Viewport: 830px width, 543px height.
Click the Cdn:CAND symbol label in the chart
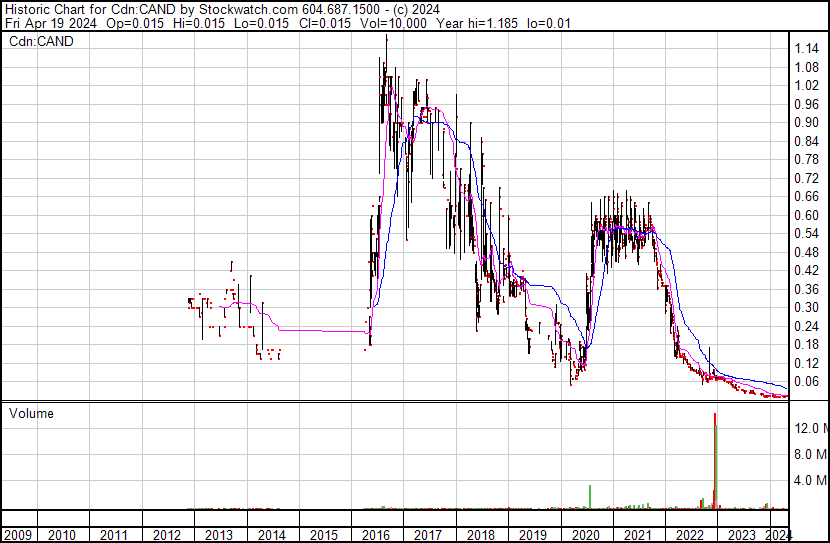[x=41, y=42]
